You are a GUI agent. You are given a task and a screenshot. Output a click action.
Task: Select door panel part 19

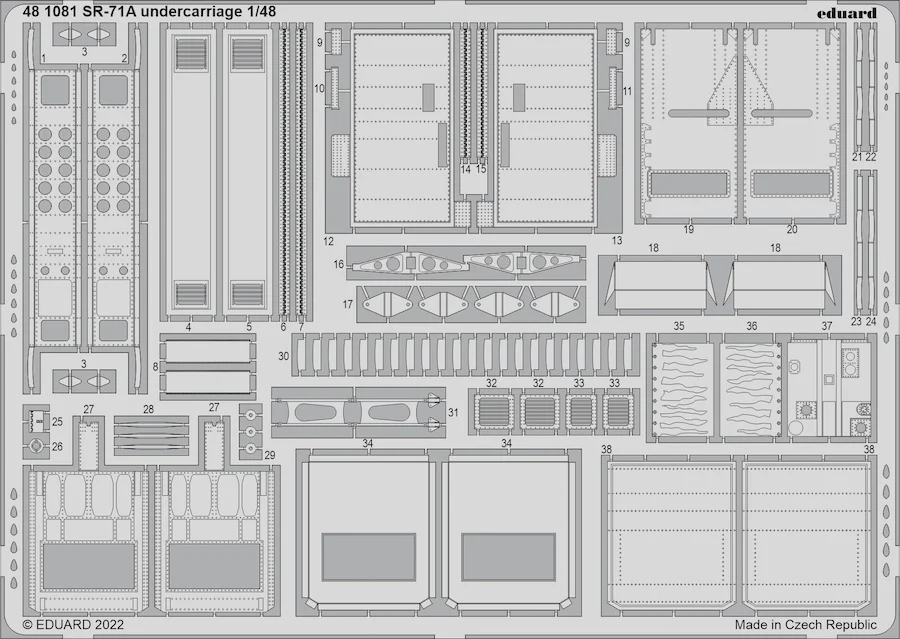pos(689,123)
